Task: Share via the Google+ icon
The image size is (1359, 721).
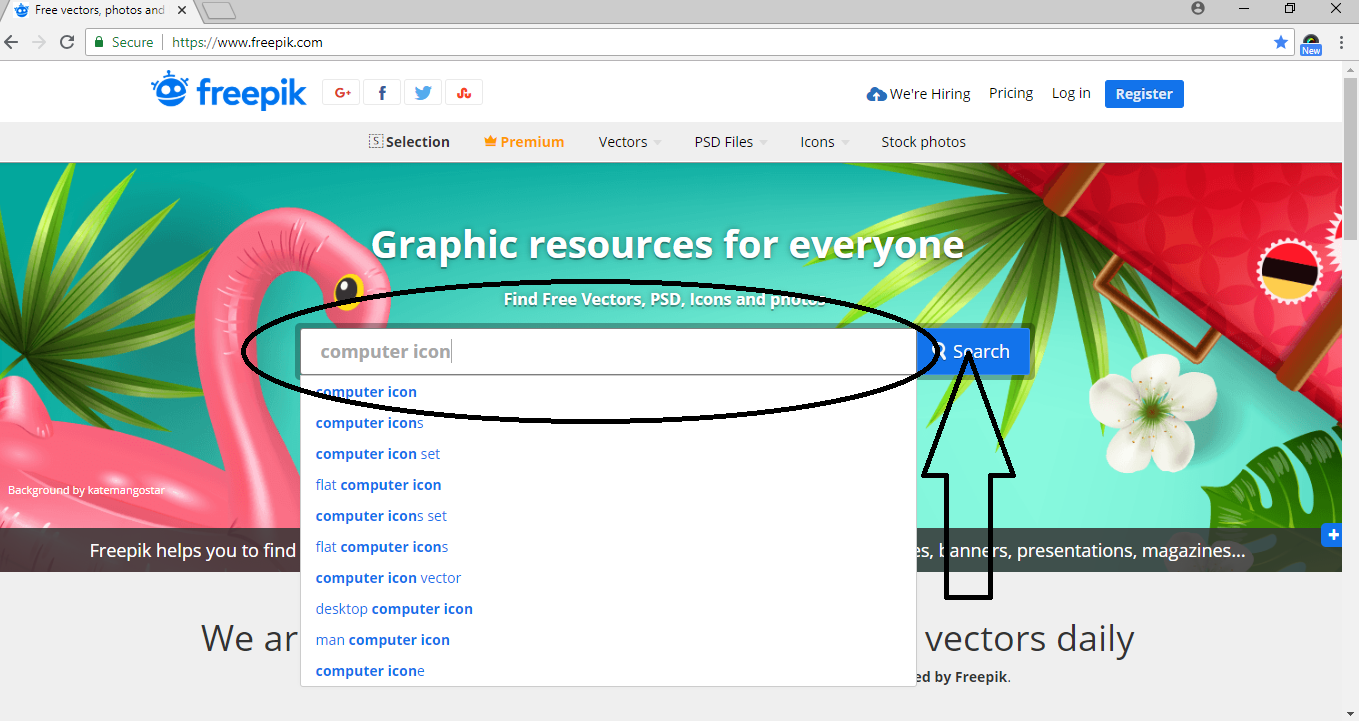Action: click(342, 93)
